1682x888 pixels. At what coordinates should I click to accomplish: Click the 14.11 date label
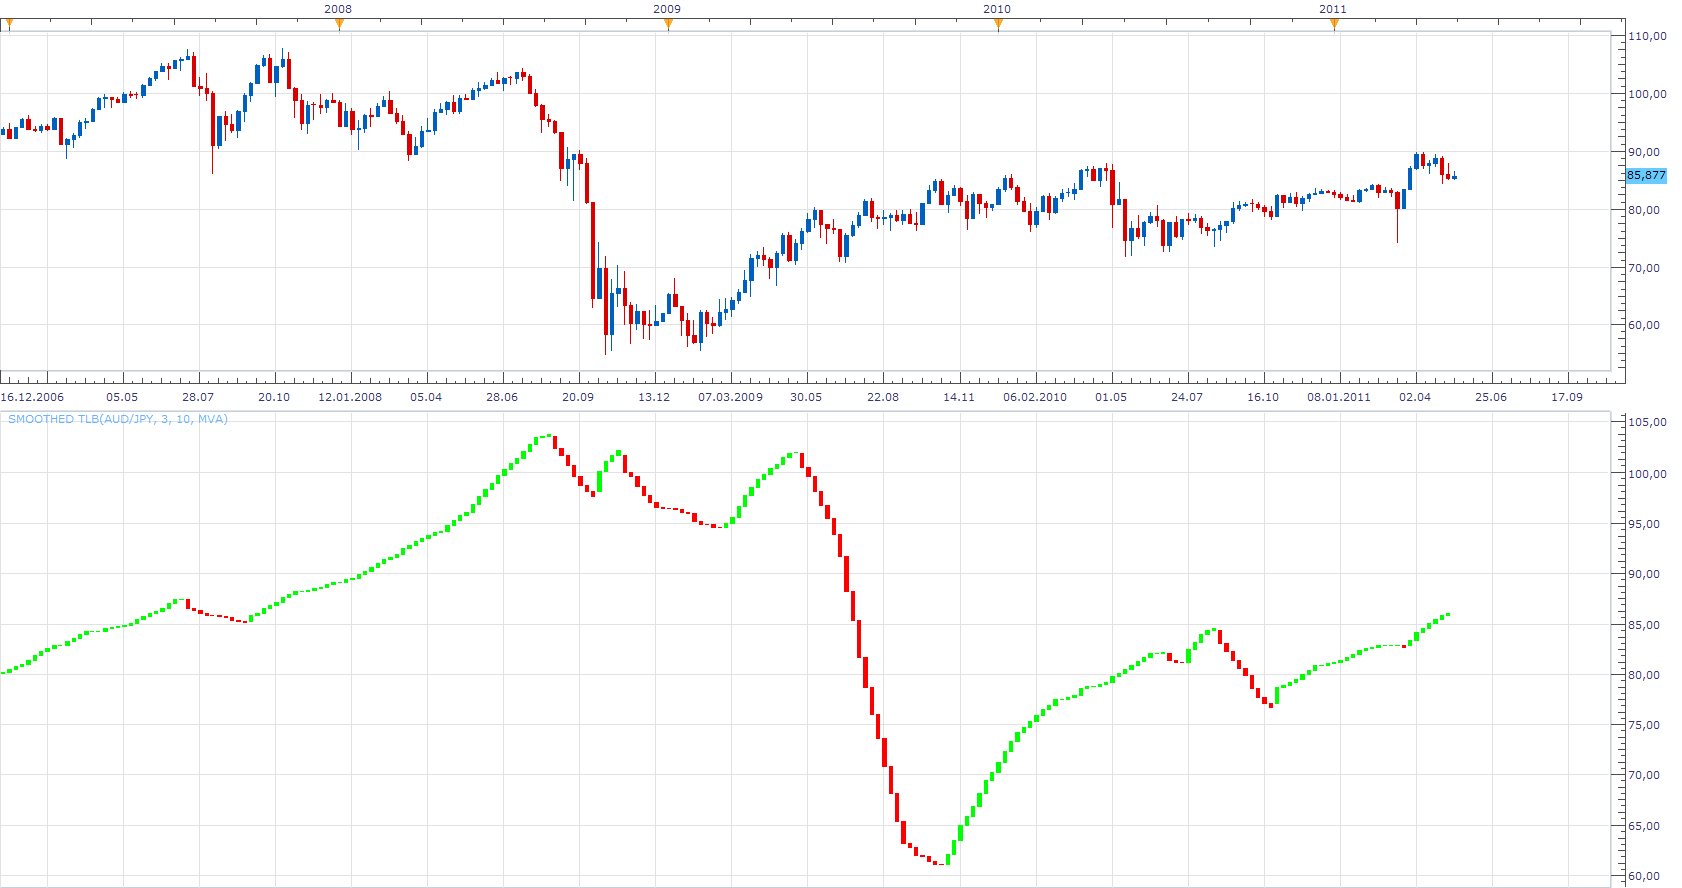click(x=959, y=397)
